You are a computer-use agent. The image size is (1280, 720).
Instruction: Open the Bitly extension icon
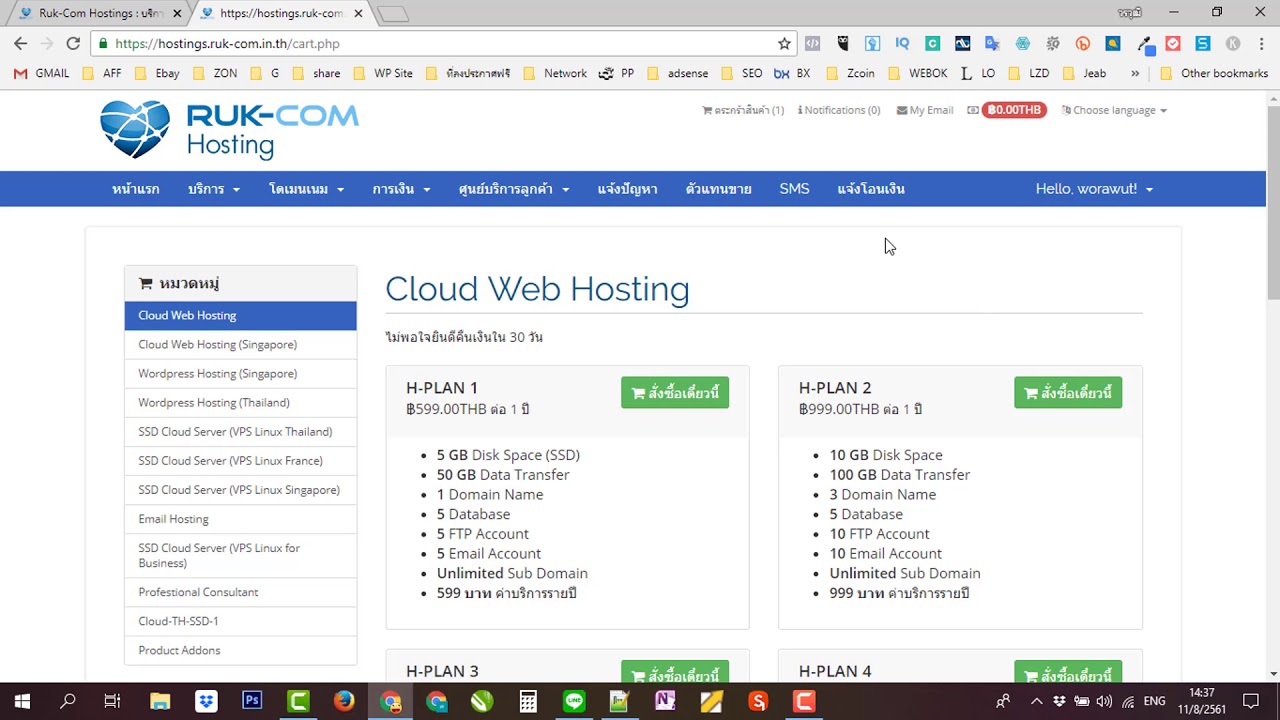pyautogui.click(x=1082, y=44)
